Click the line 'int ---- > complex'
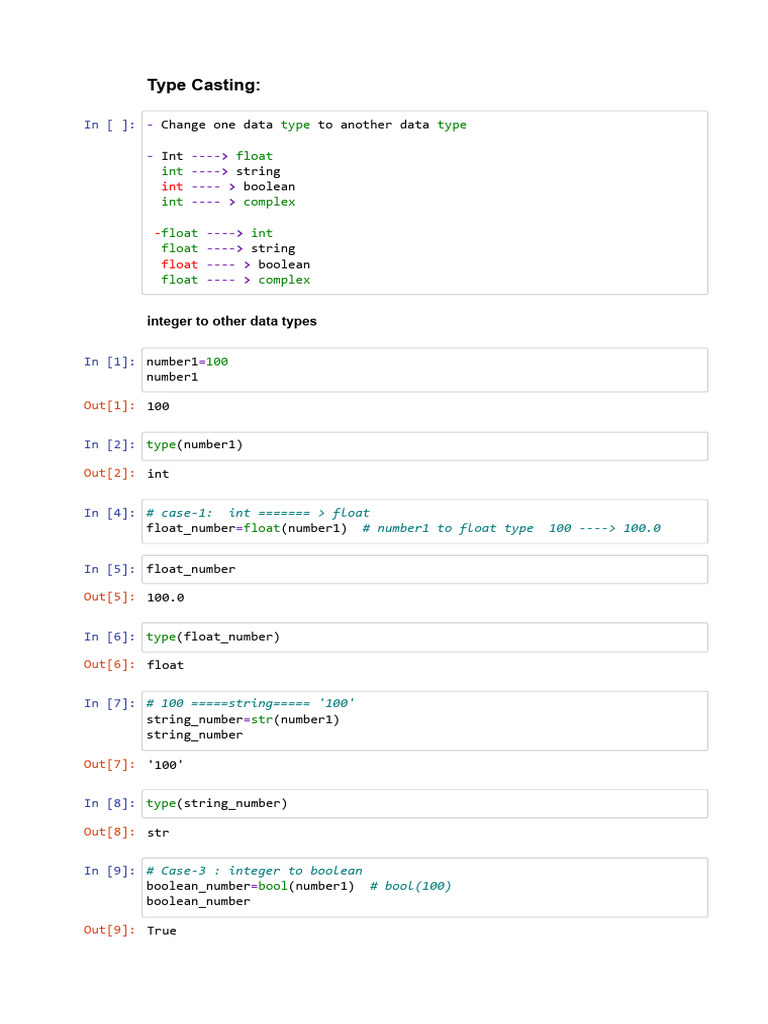 pyautogui.click(x=229, y=202)
